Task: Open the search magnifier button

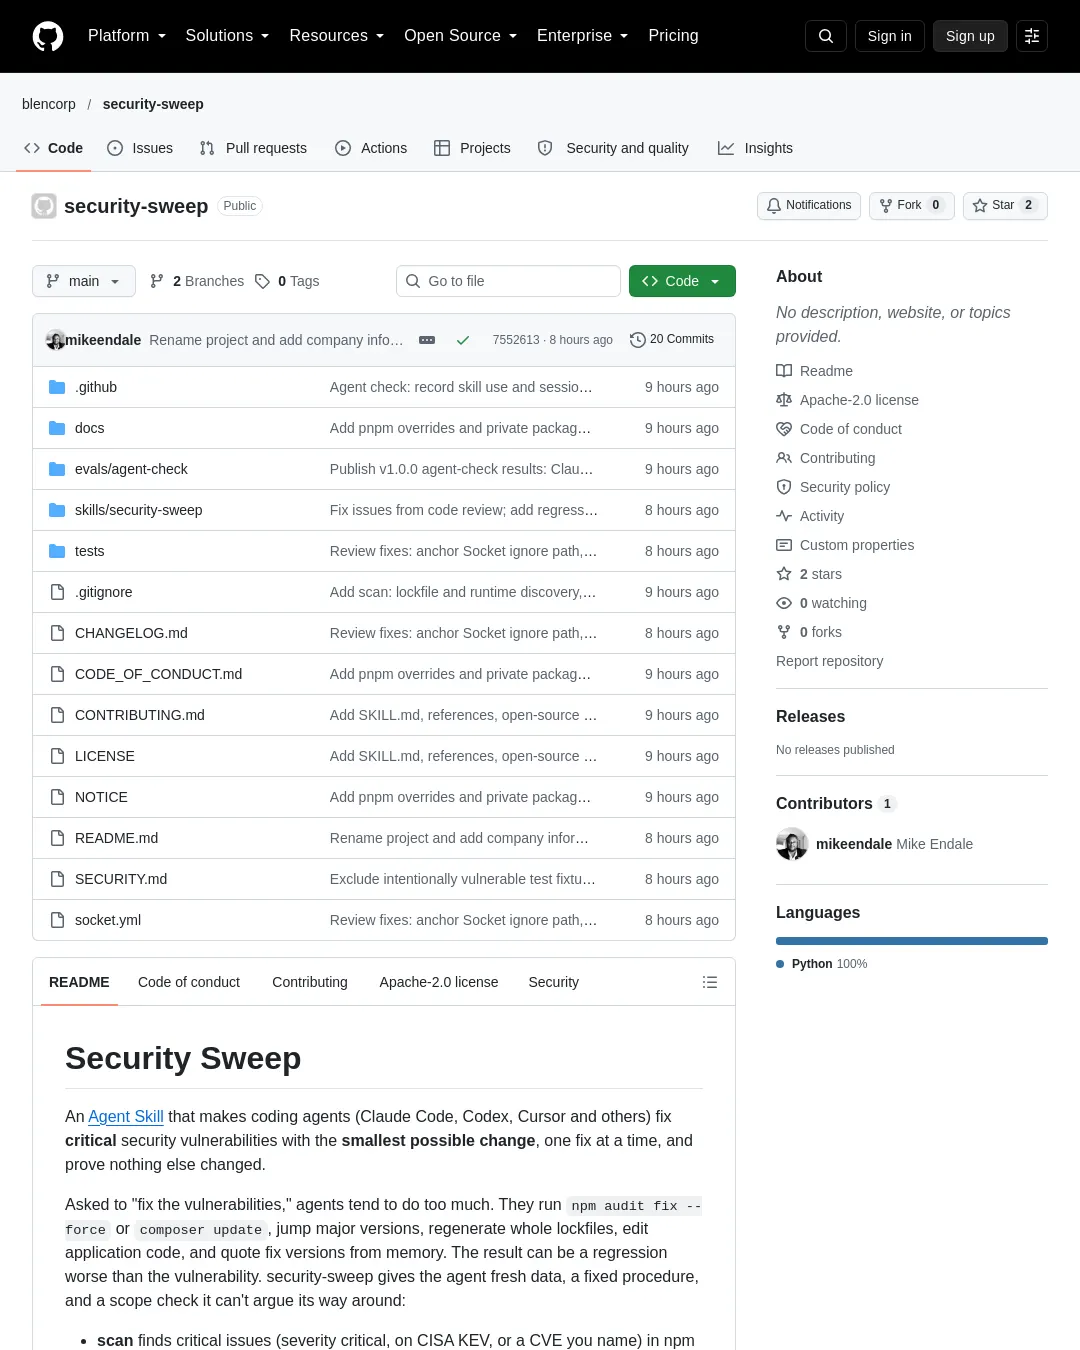Action: click(826, 36)
